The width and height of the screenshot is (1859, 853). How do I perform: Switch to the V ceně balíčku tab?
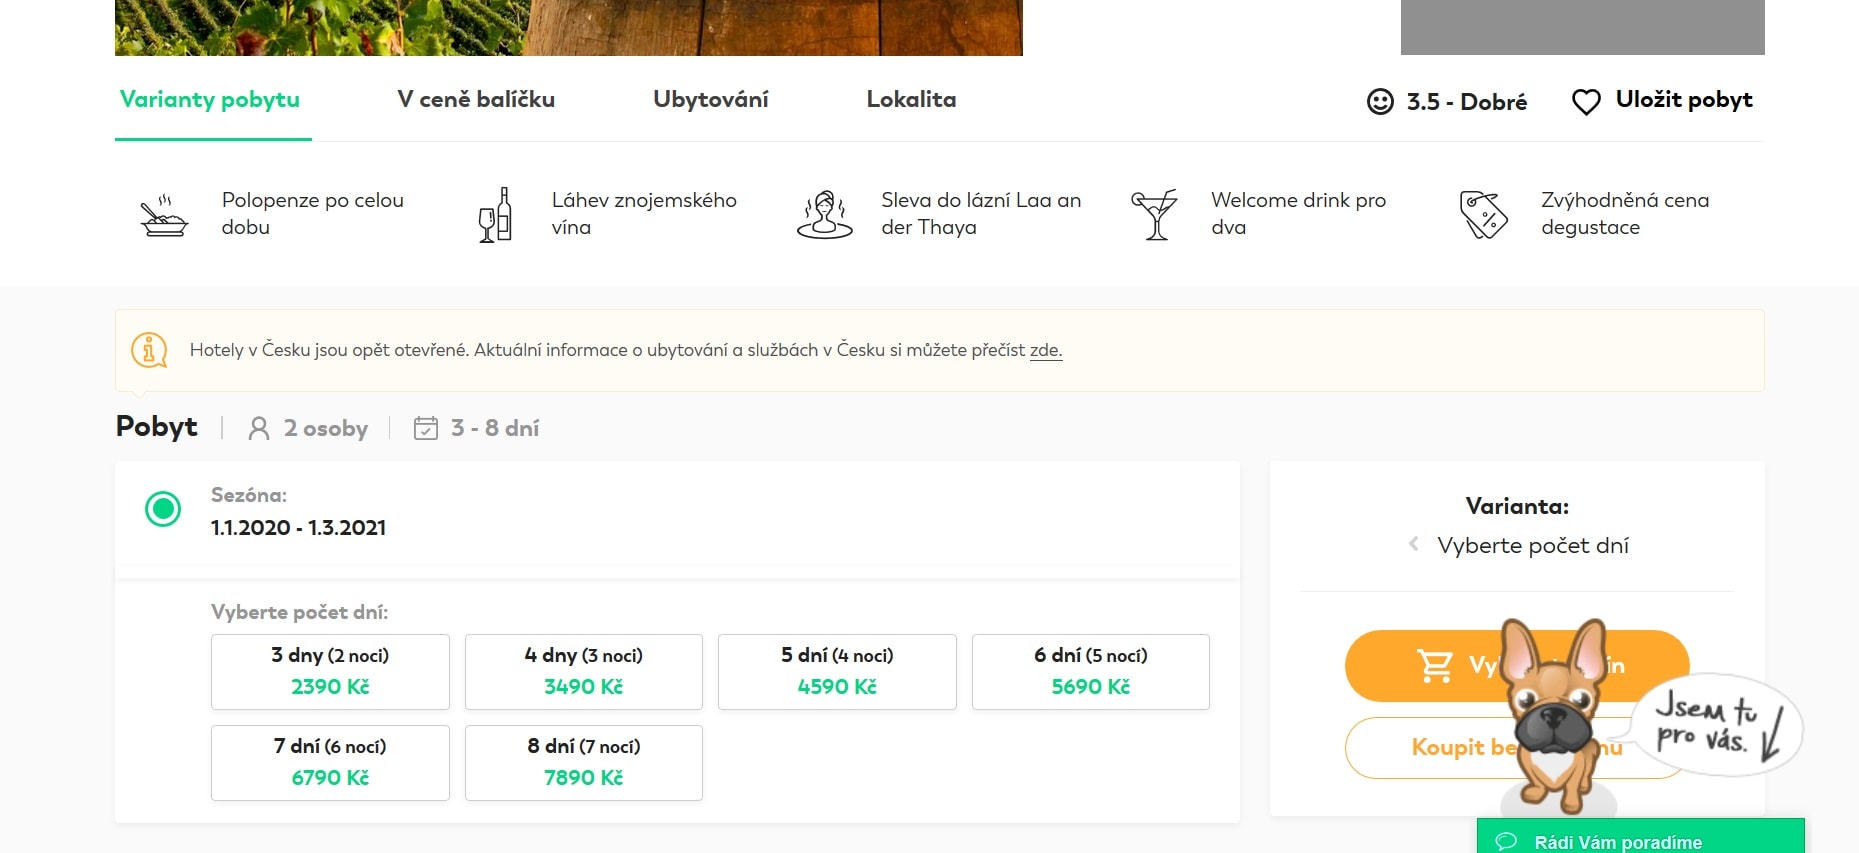pos(476,100)
